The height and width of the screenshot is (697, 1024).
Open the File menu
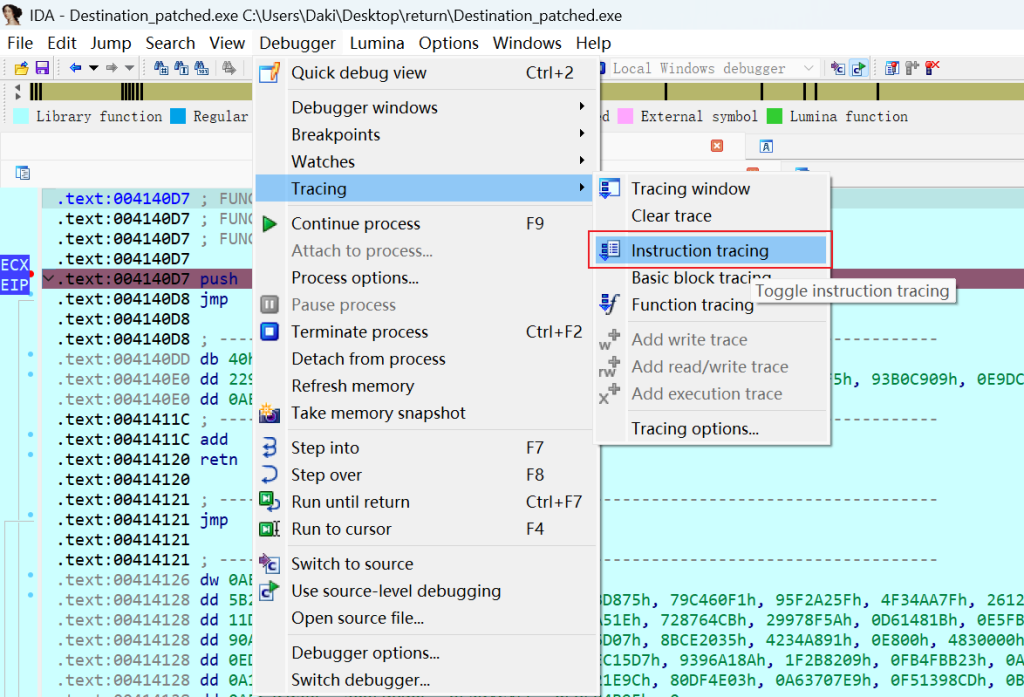point(20,43)
